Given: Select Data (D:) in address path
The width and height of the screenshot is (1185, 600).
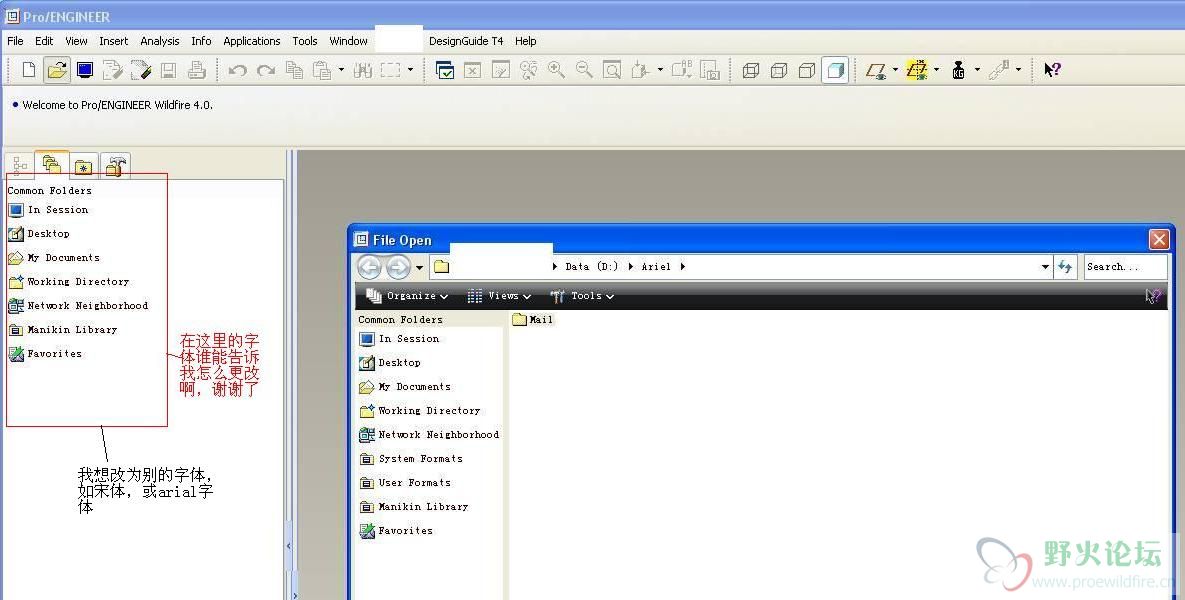Looking at the screenshot, I should (x=591, y=267).
